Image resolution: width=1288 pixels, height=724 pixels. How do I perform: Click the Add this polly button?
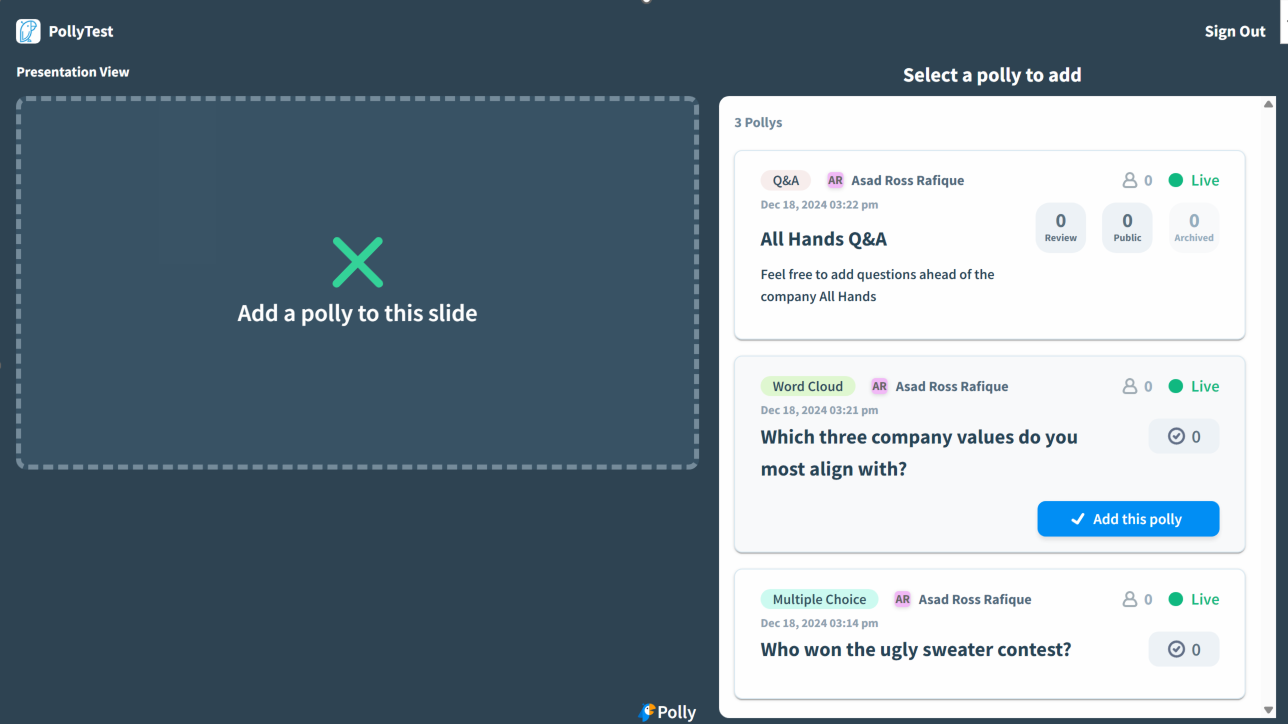click(x=1128, y=518)
